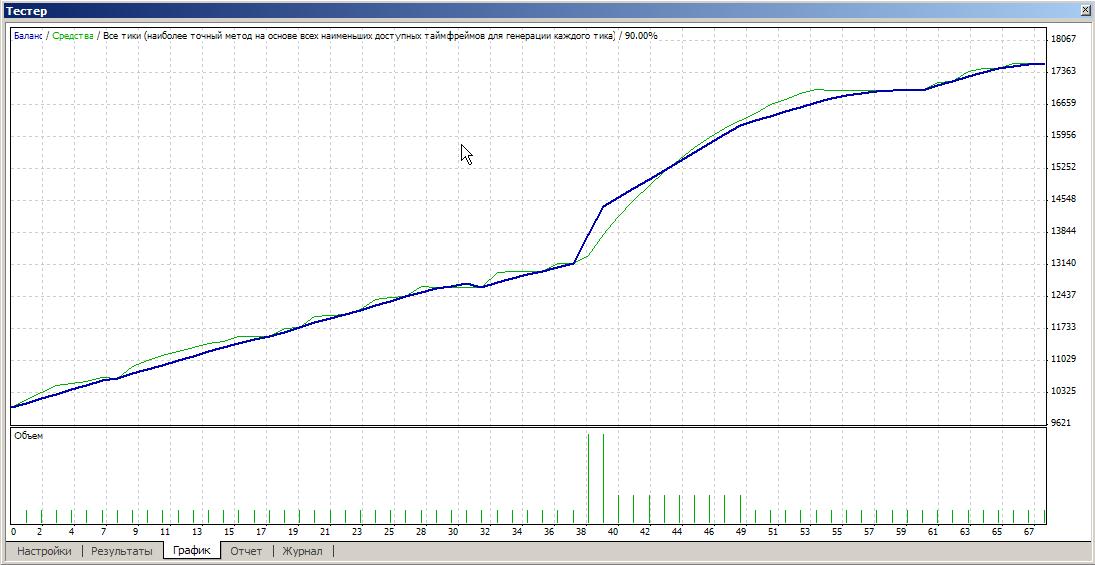This screenshot has width=1095, height=565.
Task: Click the 15252 axis value
Action: coord(1063,167)
